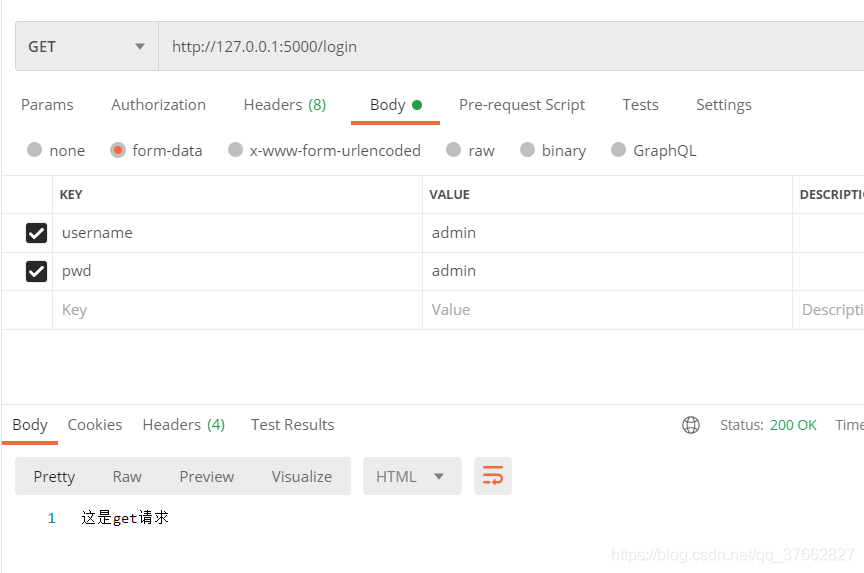Click the Preview response view button
The height and width of the screenshot is (573, 864).
click(x=207, y=476)
